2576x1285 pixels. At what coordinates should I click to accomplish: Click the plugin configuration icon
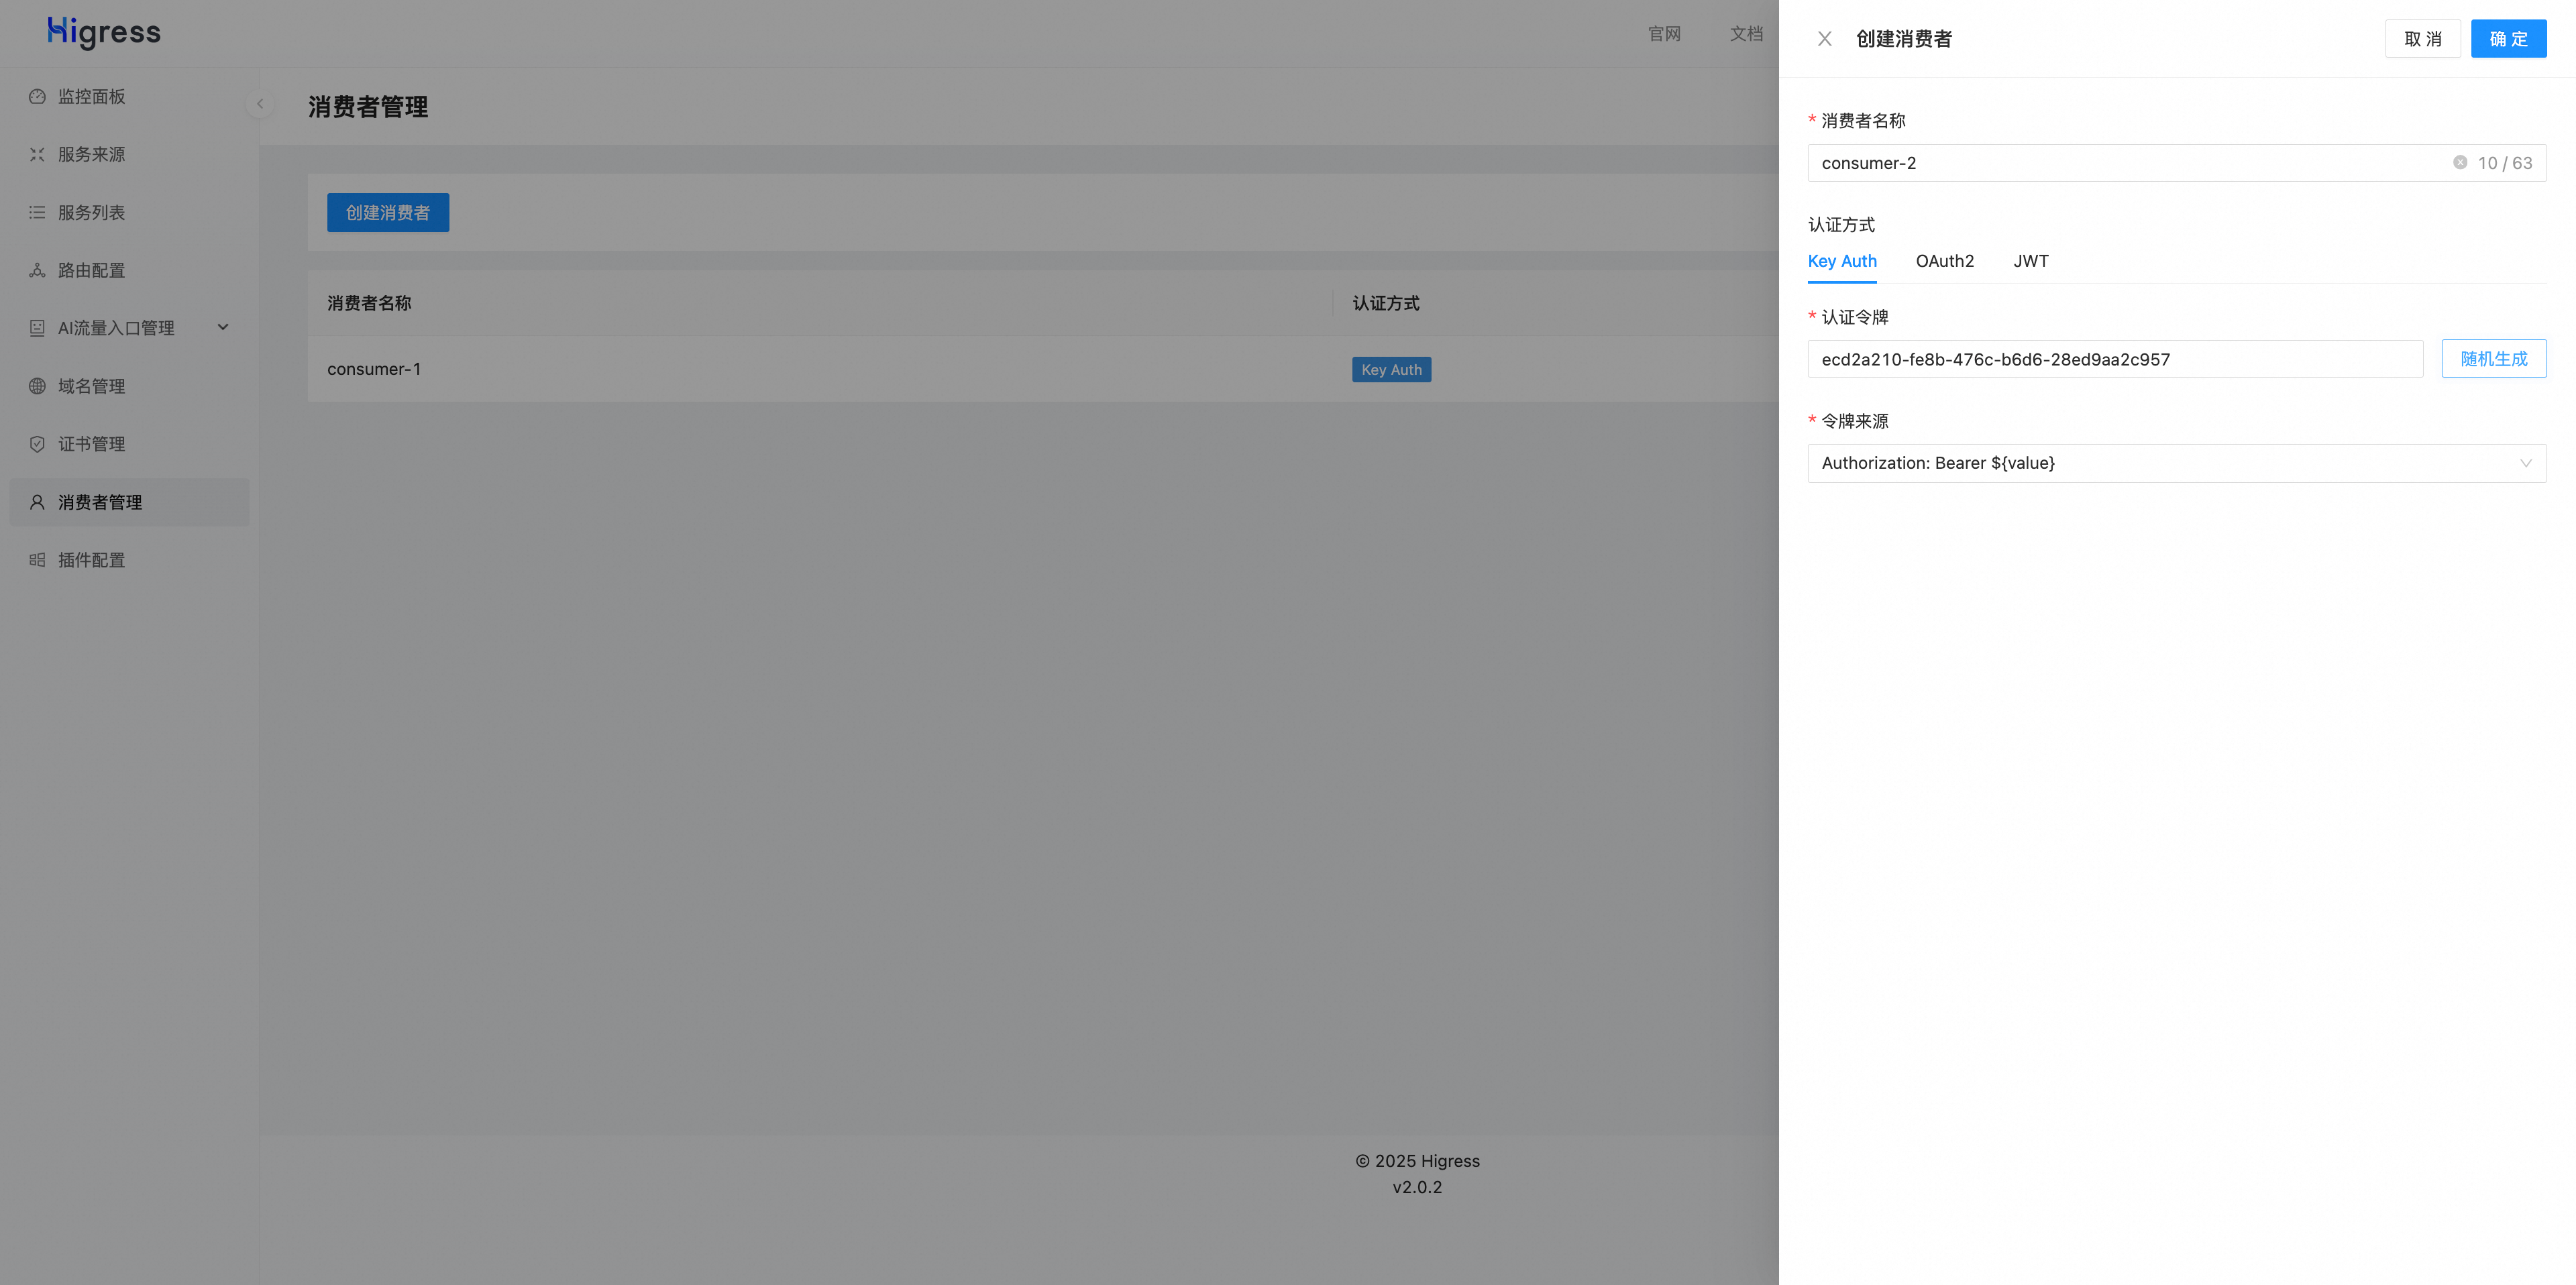tap(37, 560)
